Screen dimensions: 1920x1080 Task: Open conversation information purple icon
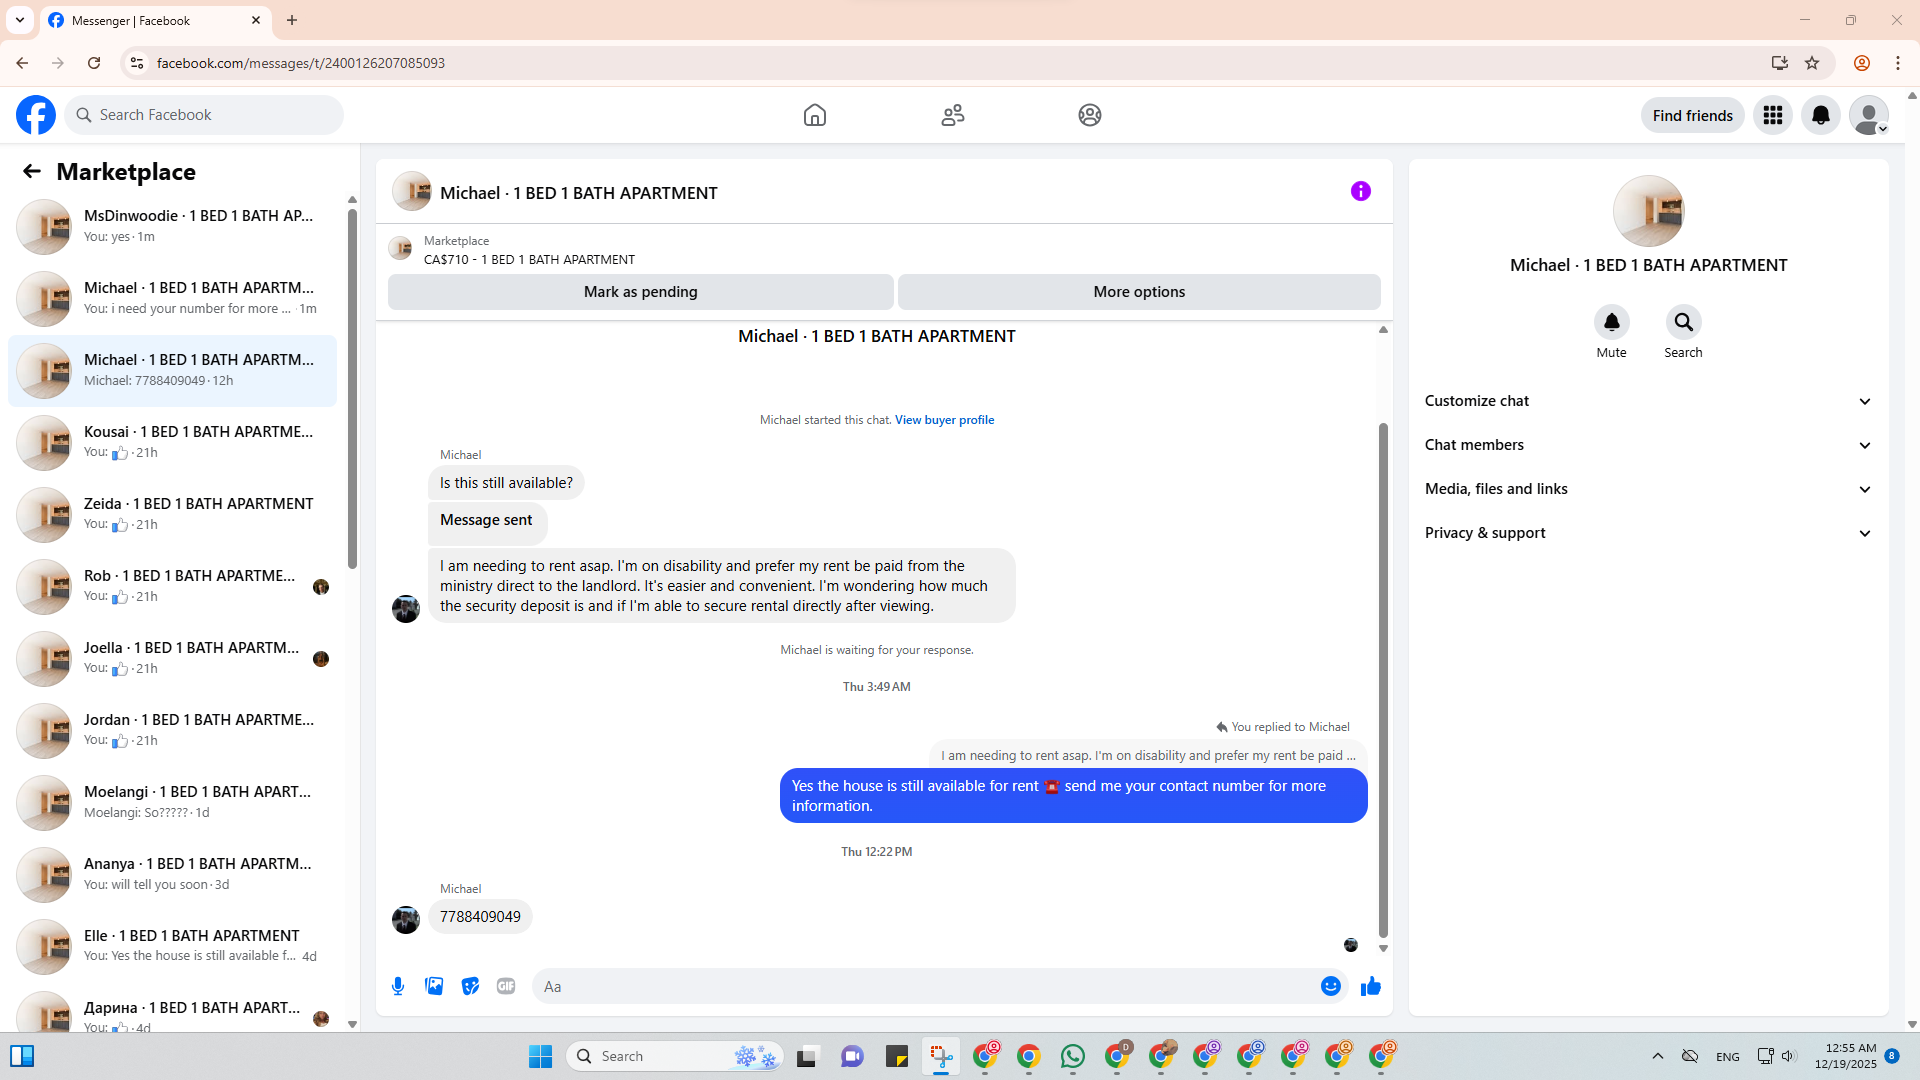(1360, 191)
